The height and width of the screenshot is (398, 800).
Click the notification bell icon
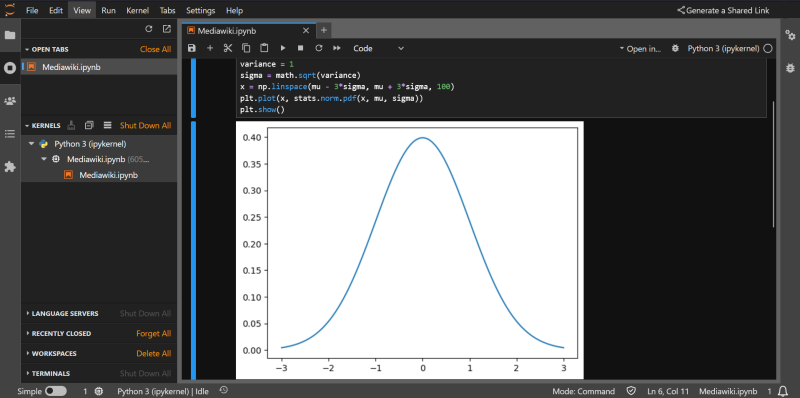(784, 391)
